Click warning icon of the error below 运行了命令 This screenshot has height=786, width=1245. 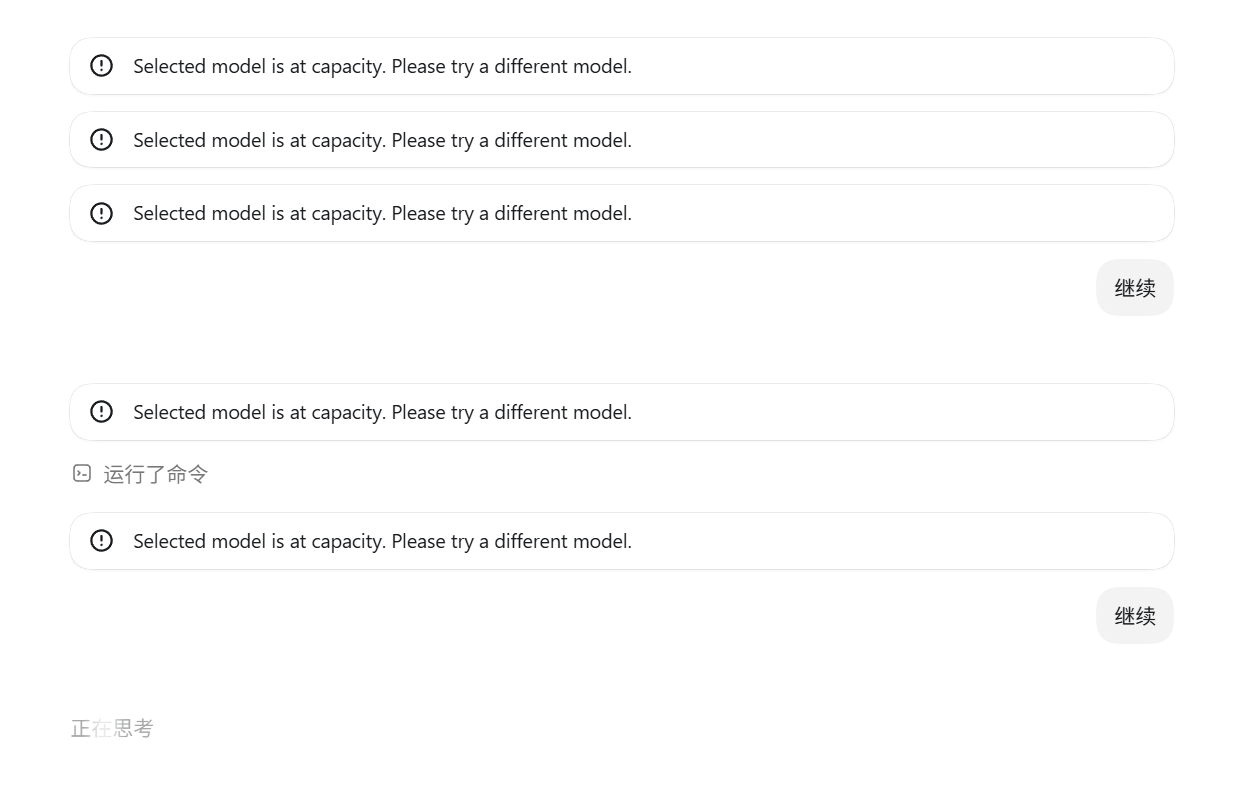(101, 541)
